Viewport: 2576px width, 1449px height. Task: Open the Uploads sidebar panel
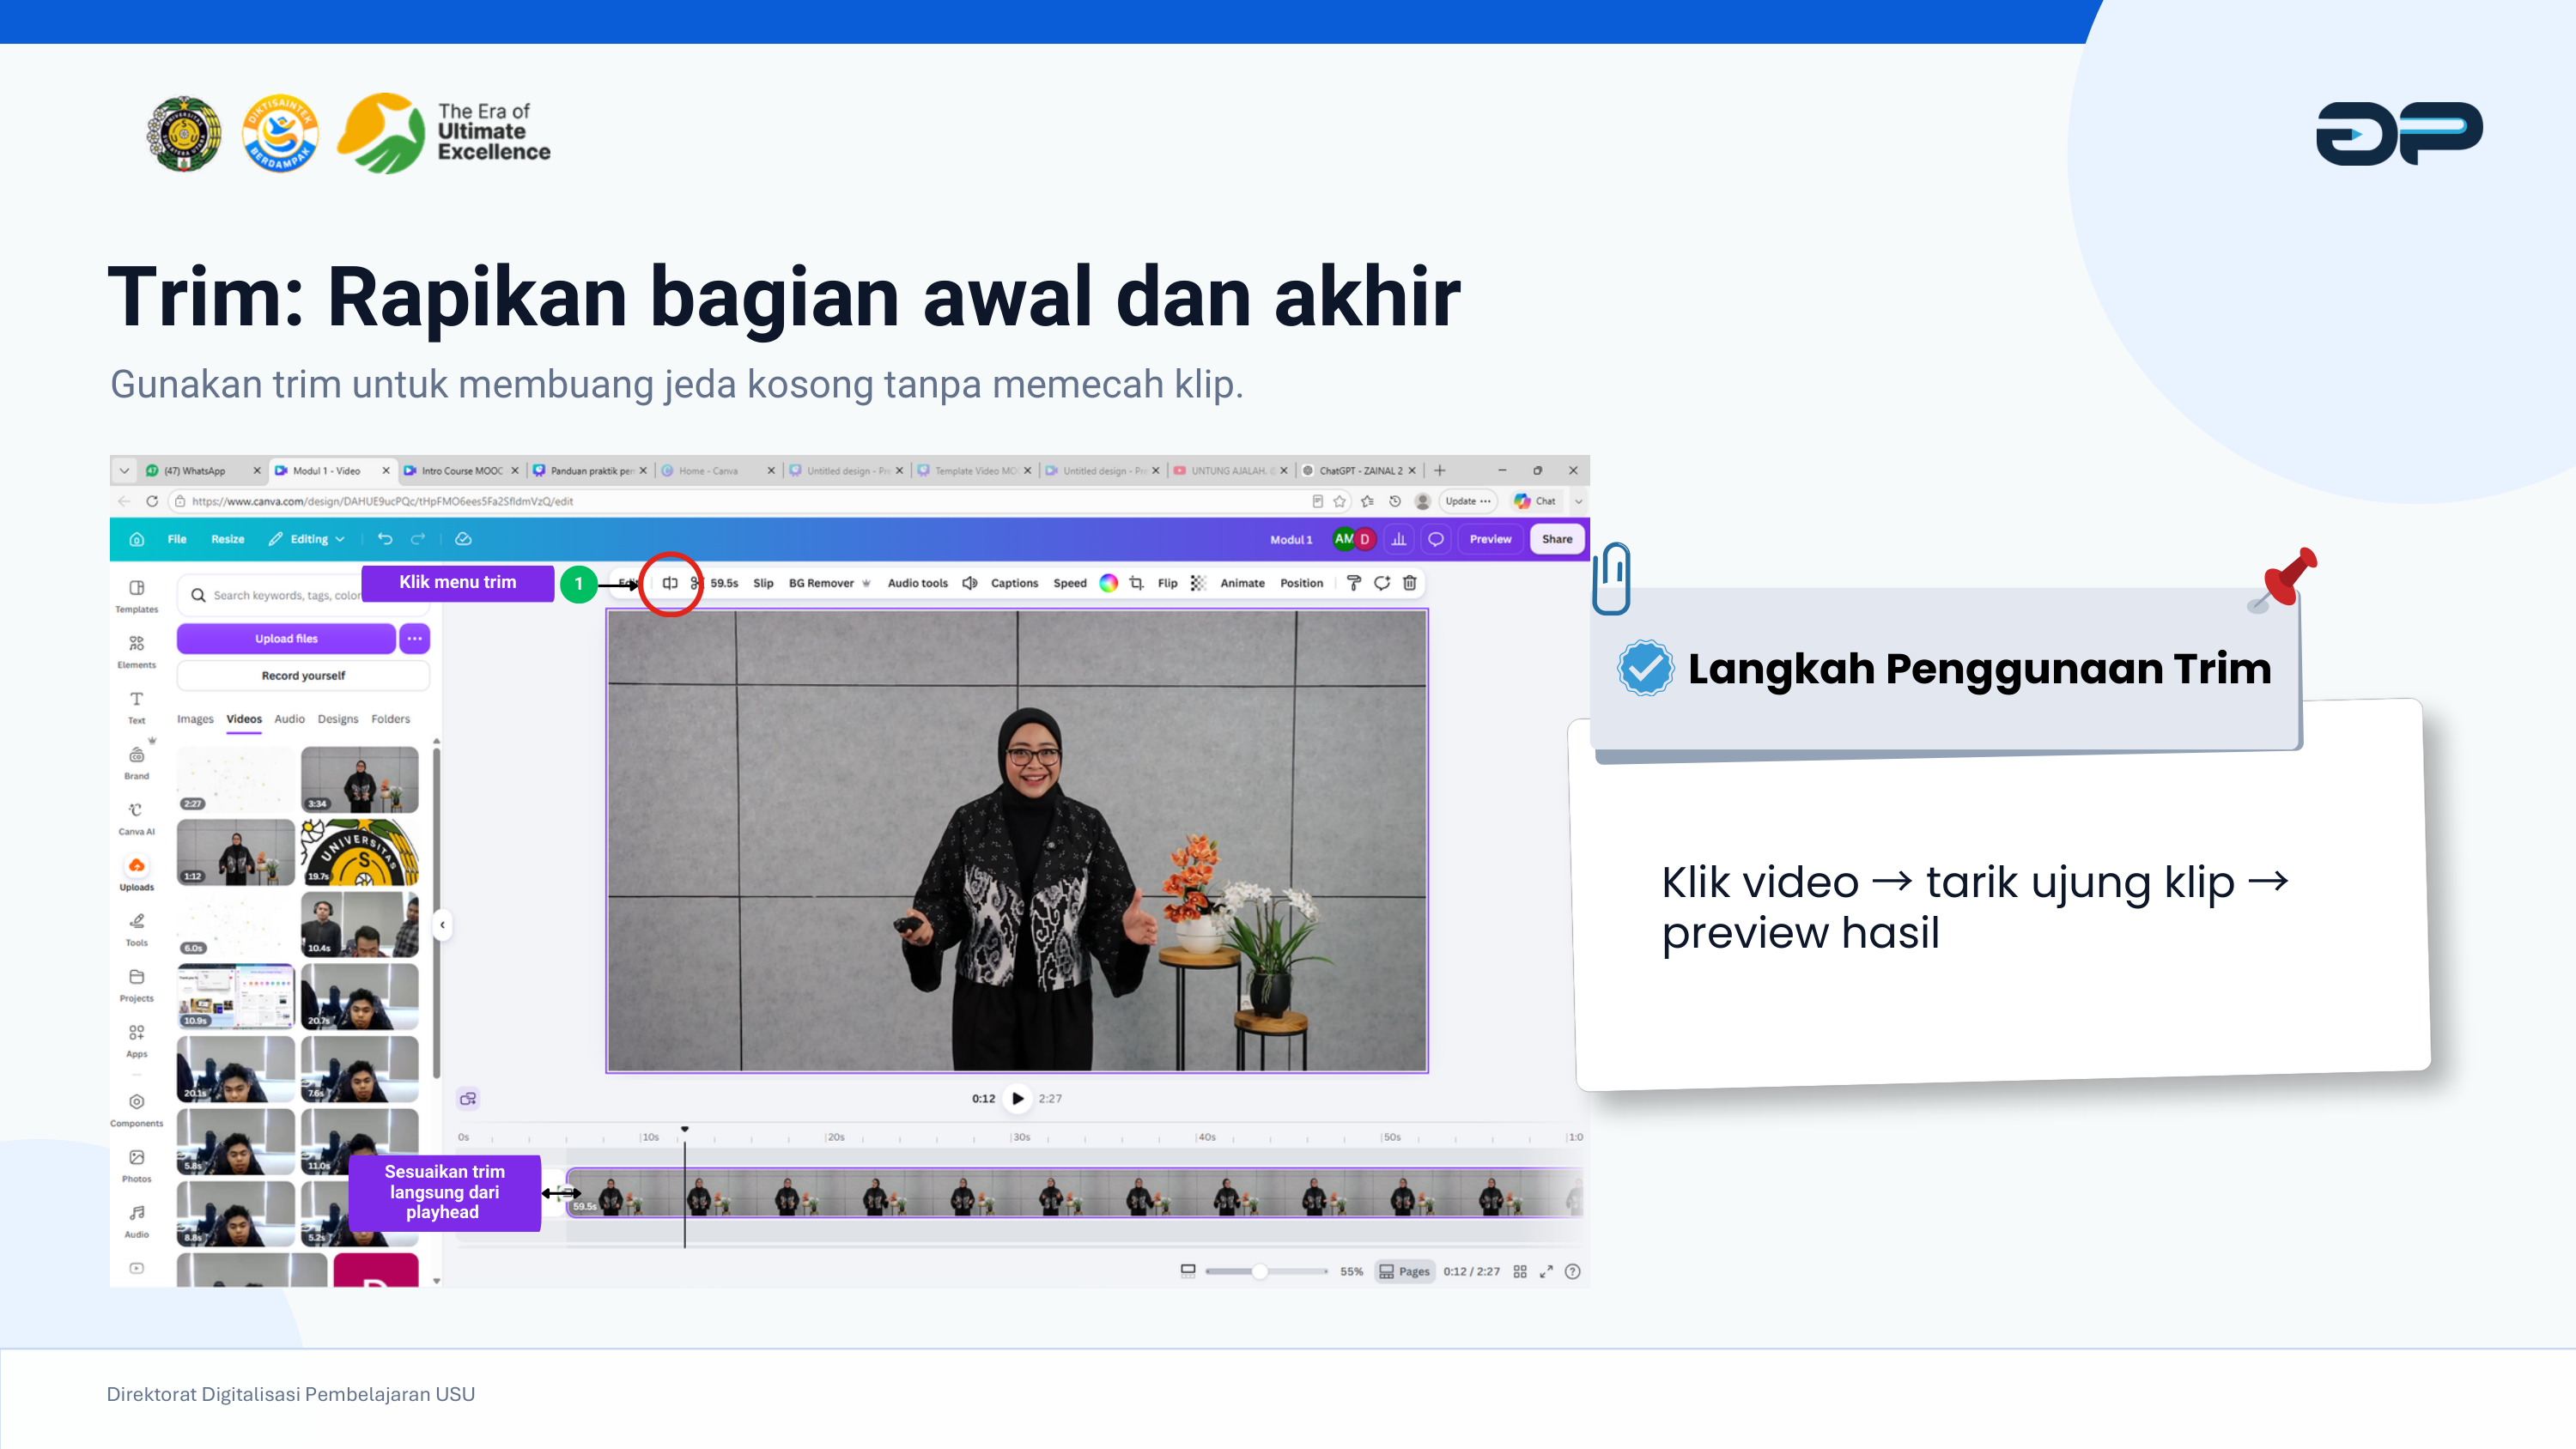(x=136, y=874)
